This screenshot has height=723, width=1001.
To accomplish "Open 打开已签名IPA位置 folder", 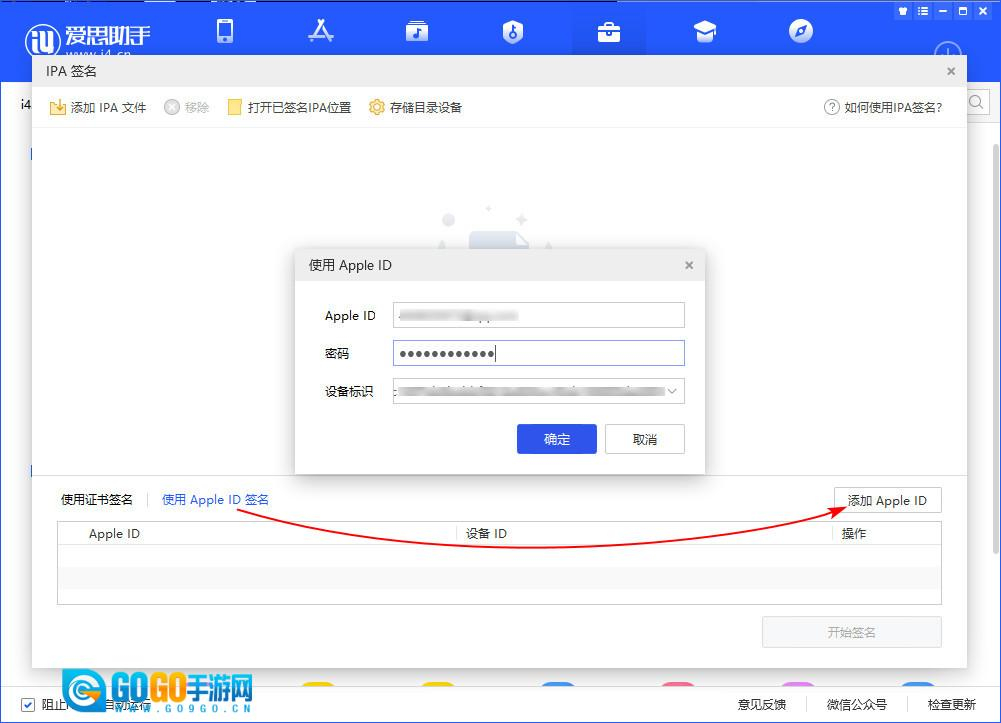I will [x=289, y=107].
